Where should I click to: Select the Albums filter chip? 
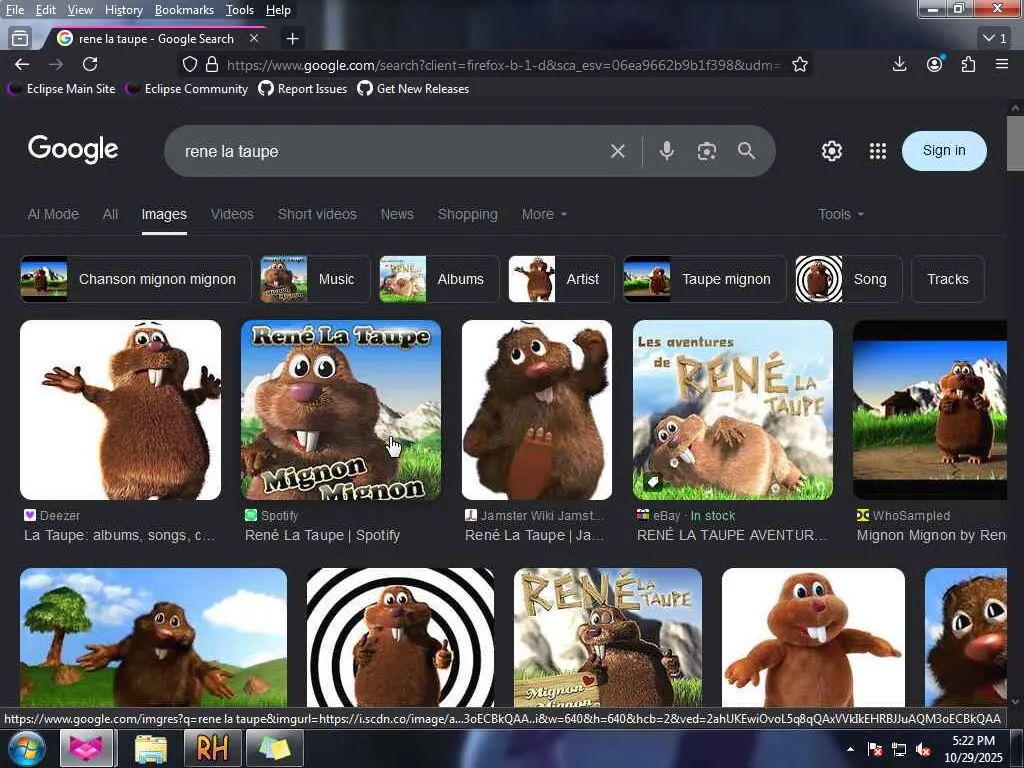439,279
